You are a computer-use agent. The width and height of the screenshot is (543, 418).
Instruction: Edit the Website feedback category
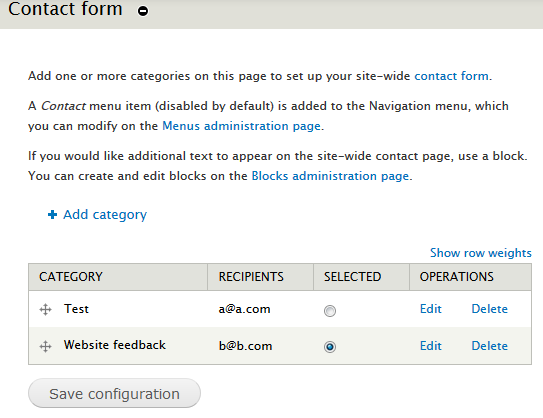point(431,346)
